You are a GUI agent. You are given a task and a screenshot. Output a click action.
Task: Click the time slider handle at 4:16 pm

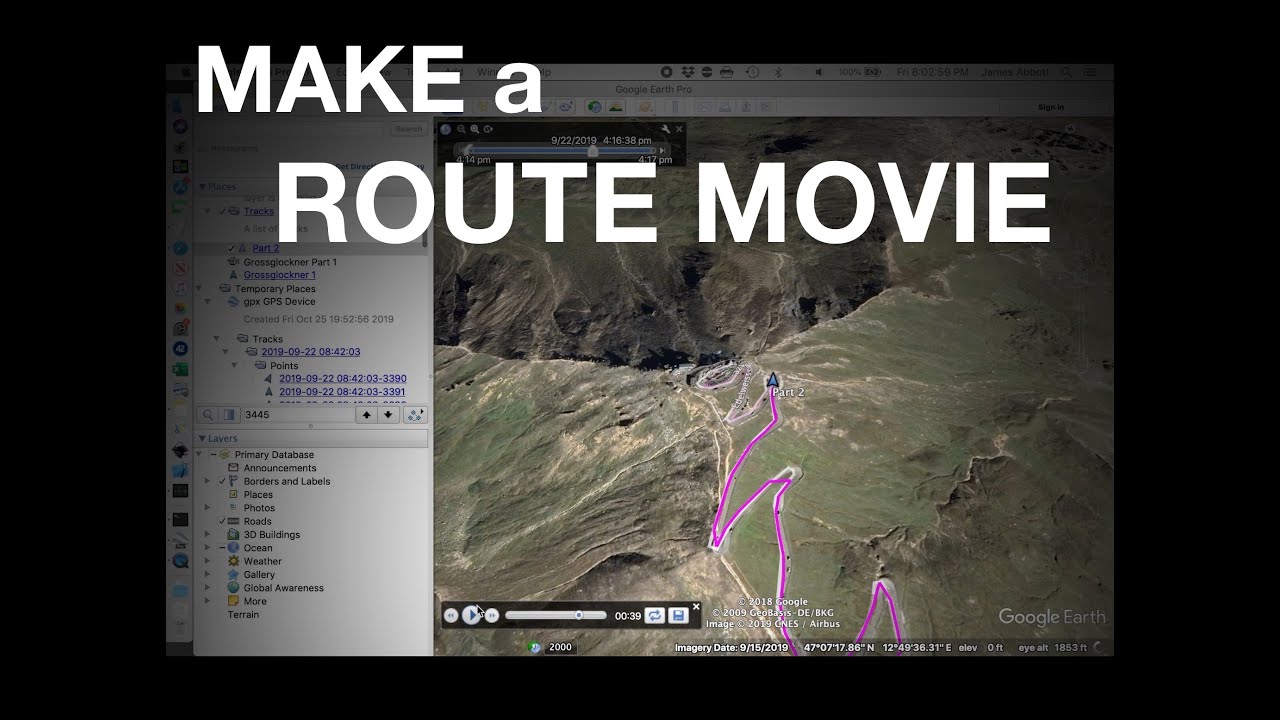tap(592, 151)
